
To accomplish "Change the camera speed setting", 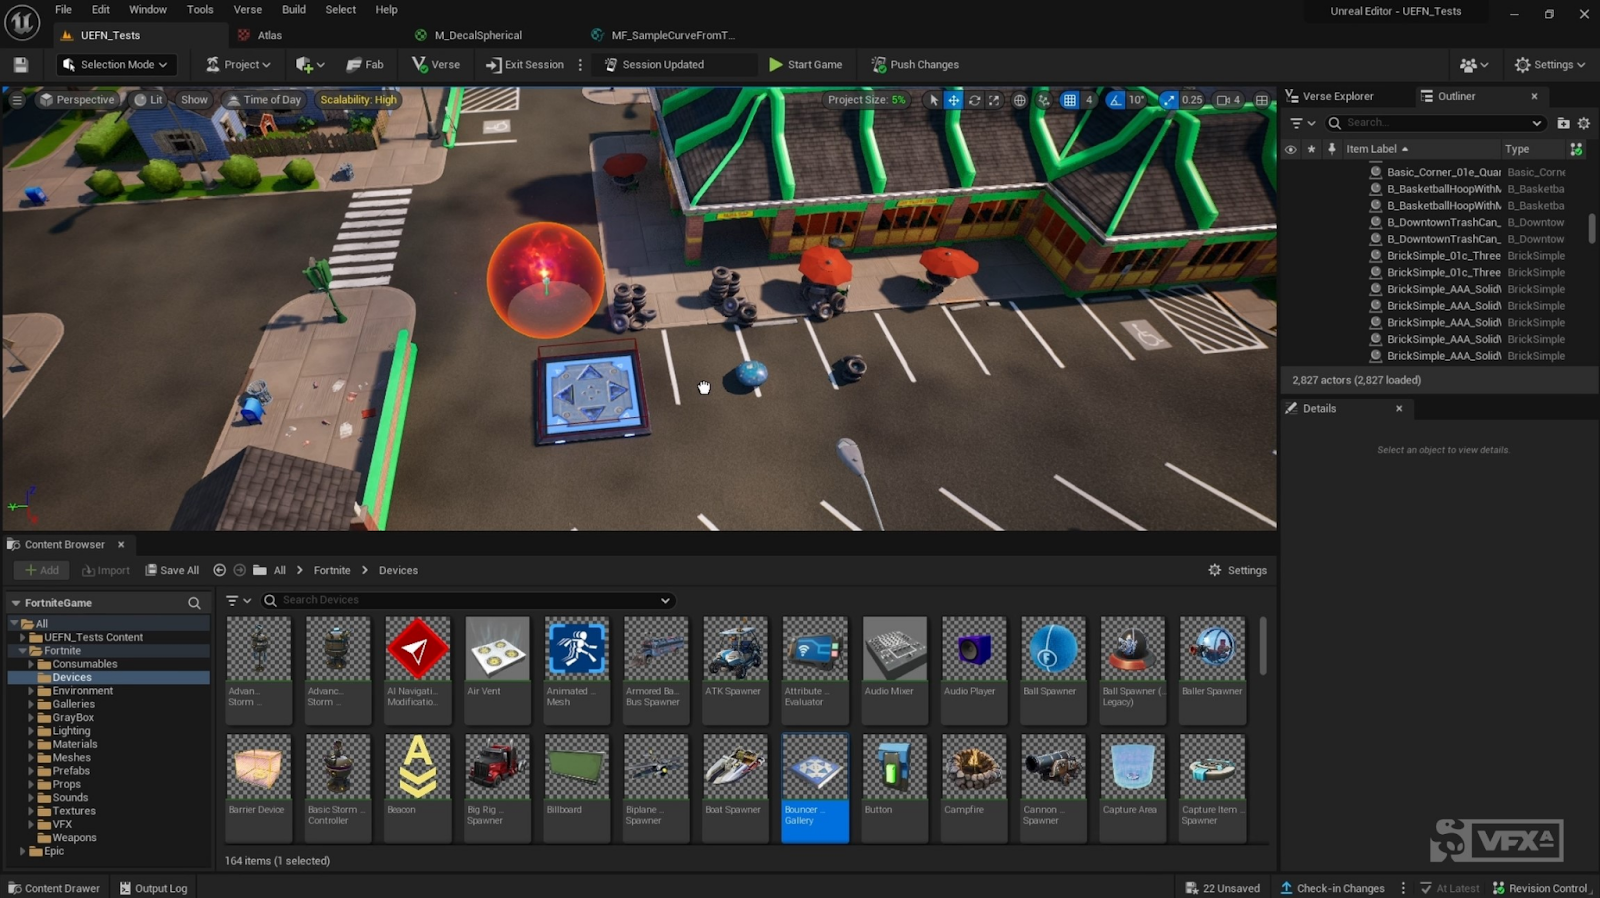I will tap(1228, 100).
